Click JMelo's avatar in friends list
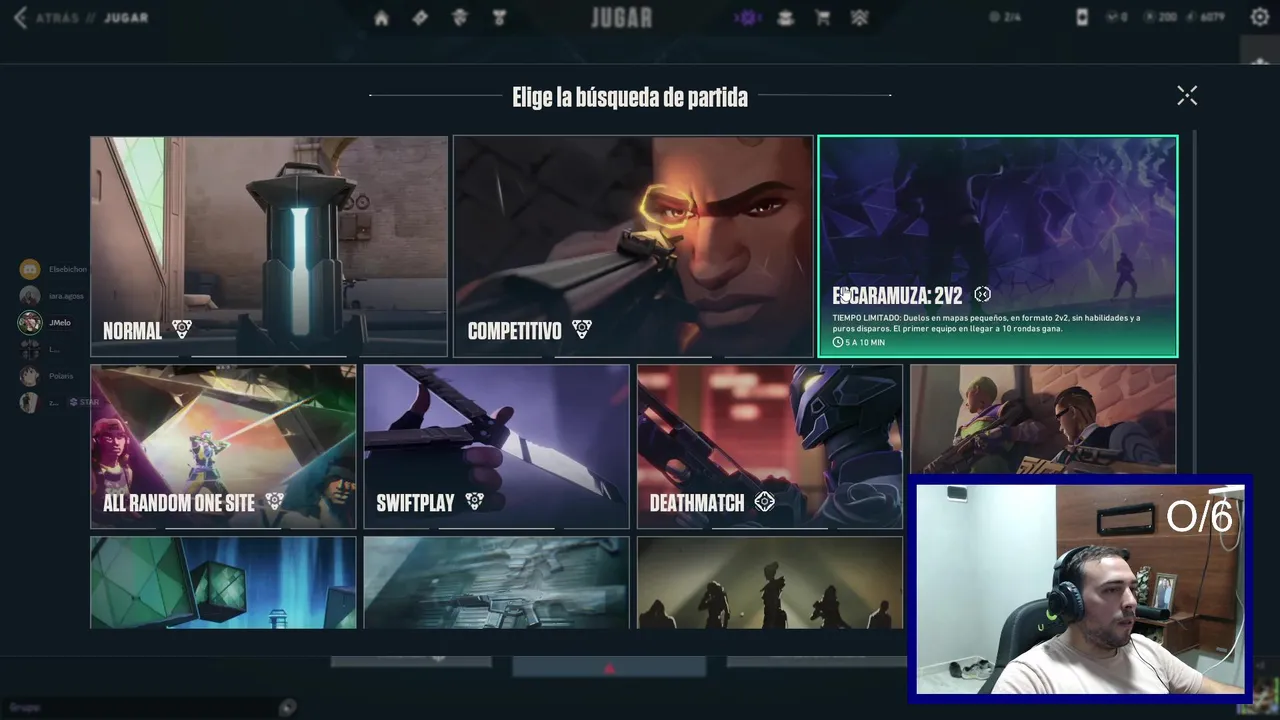1280x720 pixels. (30, 322)
